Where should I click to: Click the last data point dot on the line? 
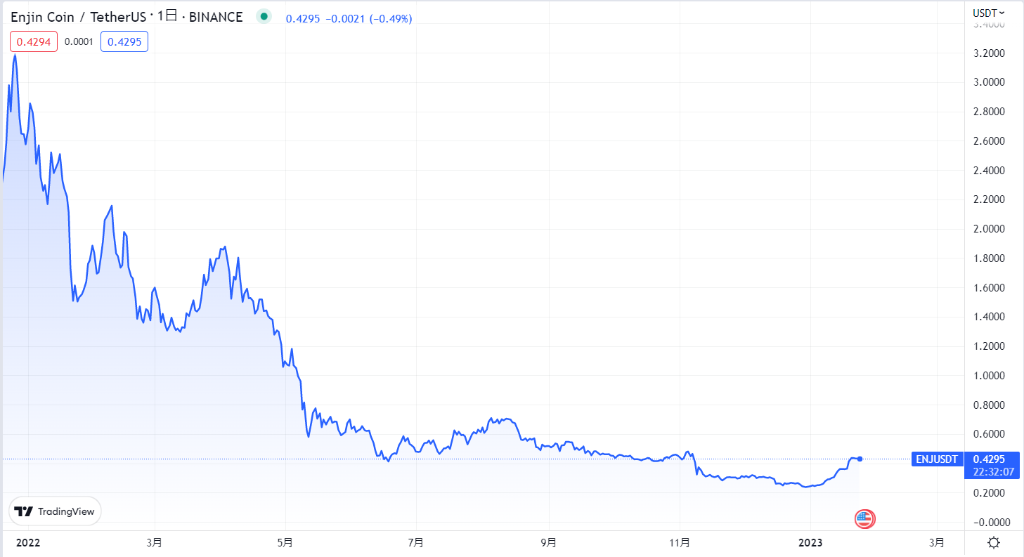860,459
